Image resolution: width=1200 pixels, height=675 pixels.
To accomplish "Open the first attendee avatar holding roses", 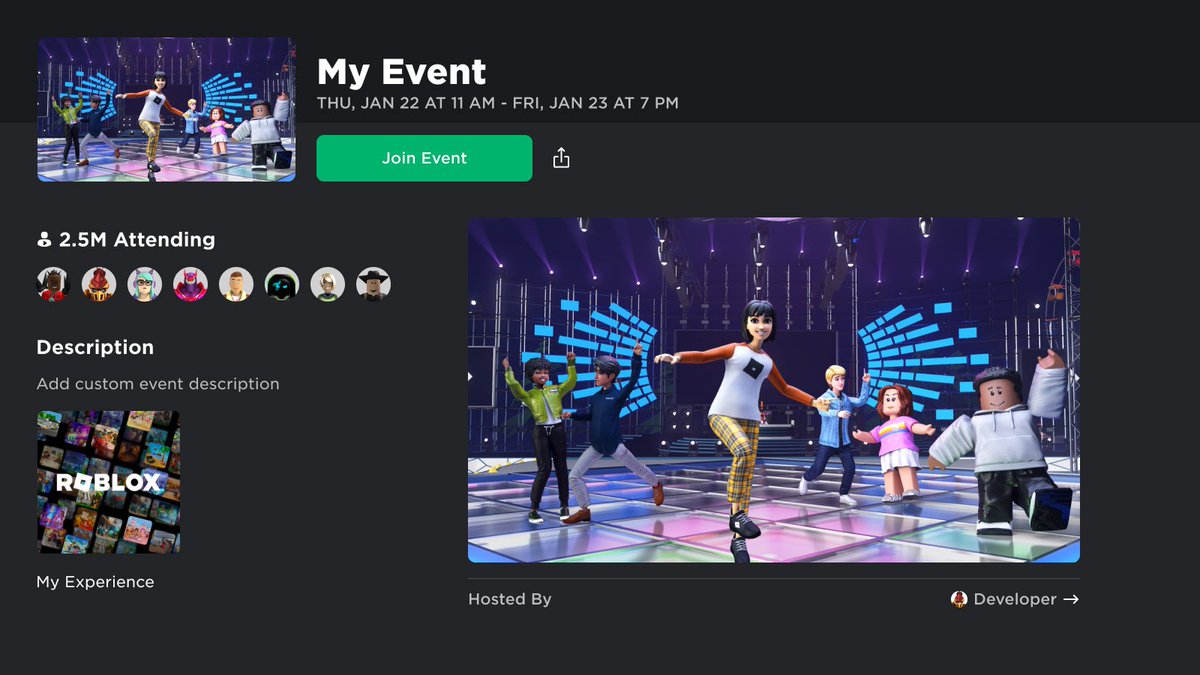I will tap(53, 283).
